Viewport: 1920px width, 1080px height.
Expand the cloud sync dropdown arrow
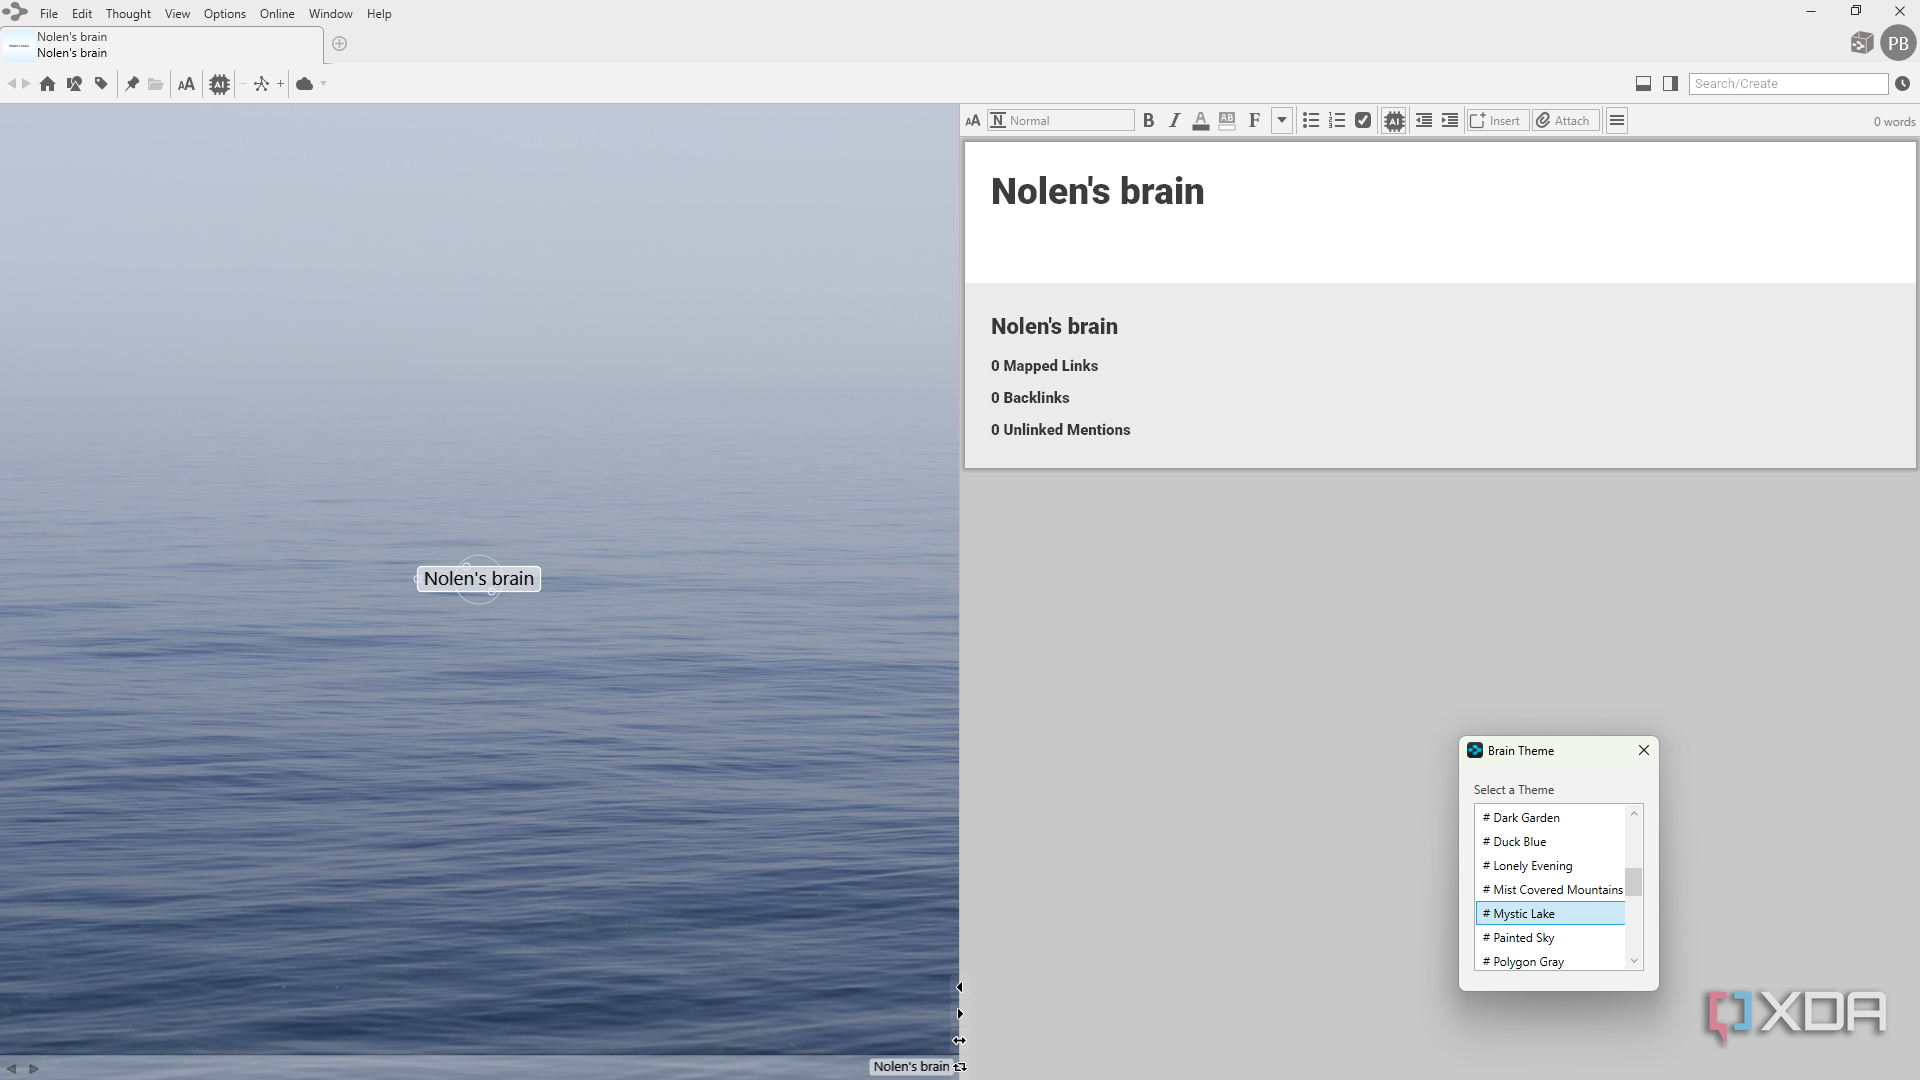[x=324, y=84]
